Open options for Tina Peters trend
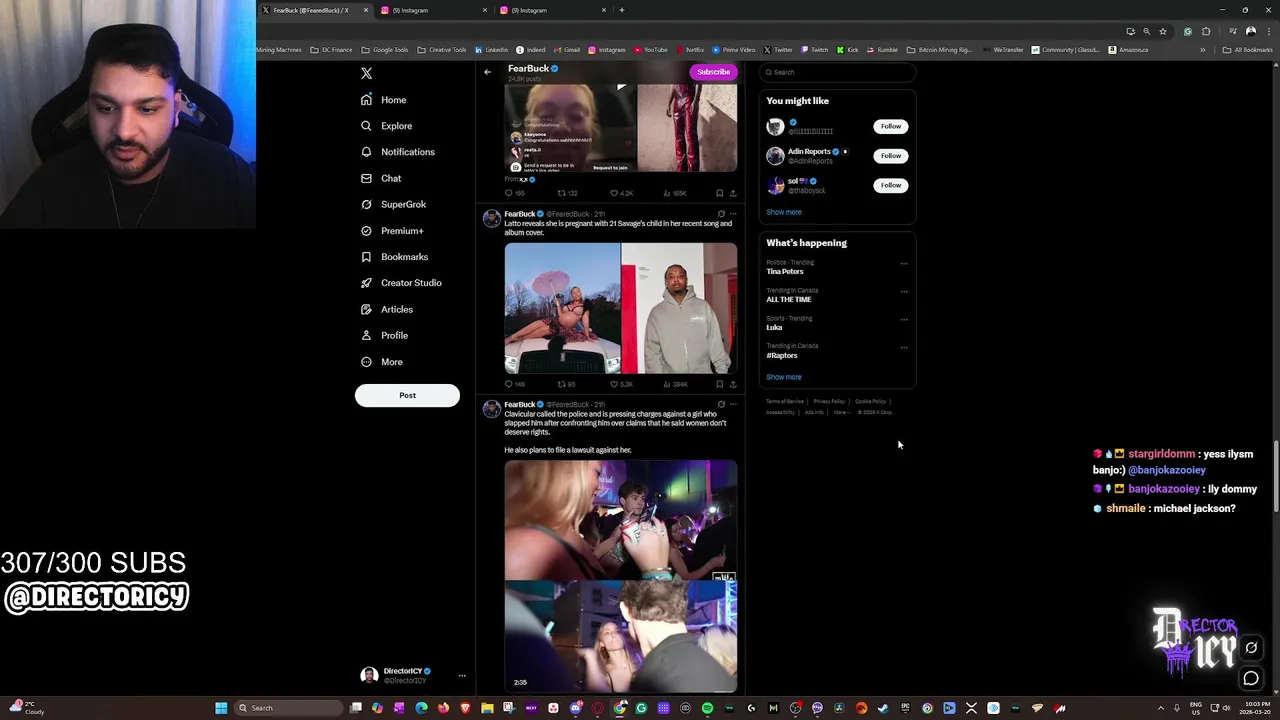Image resolution: width=1280 pixels, height=720 pixels. [x=904, y=264]
